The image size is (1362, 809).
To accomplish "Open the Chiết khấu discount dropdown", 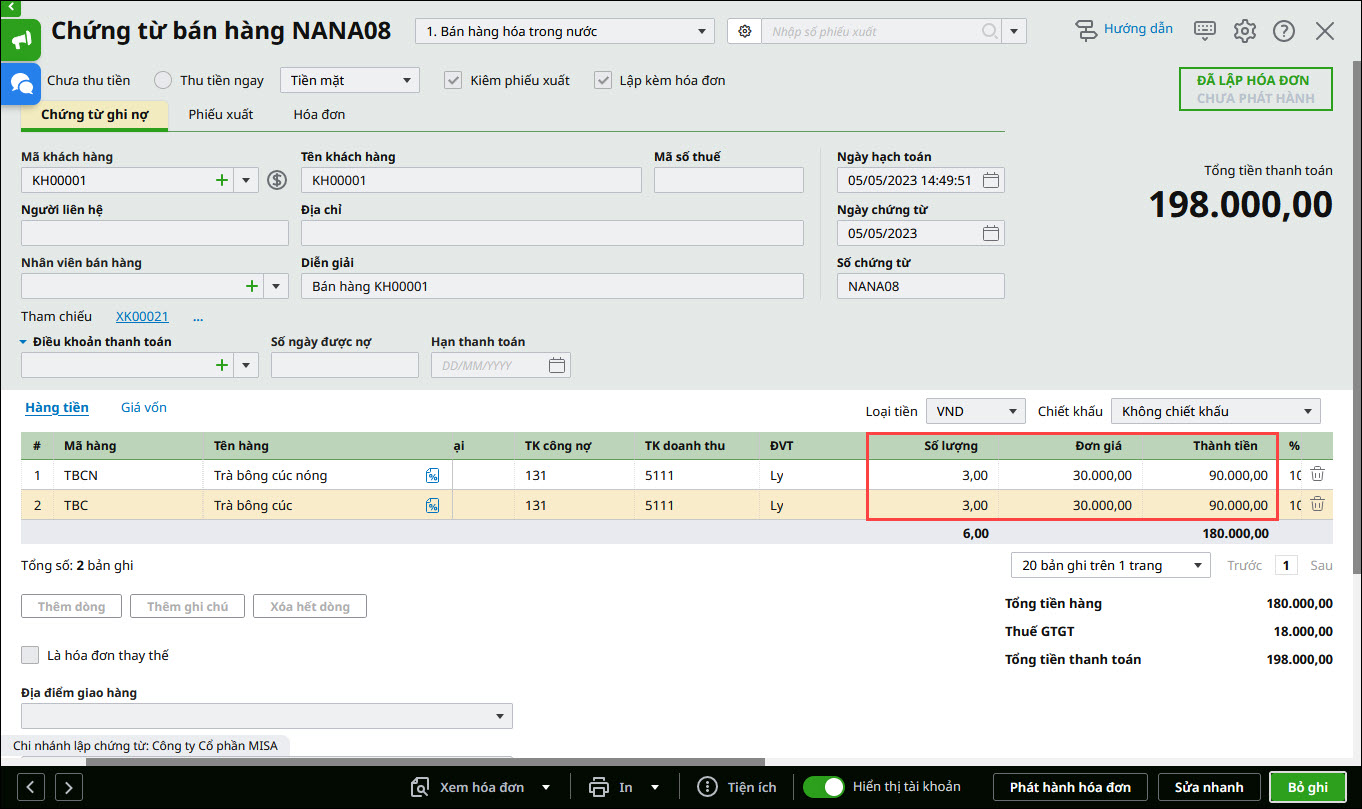I will [1216, 411].
